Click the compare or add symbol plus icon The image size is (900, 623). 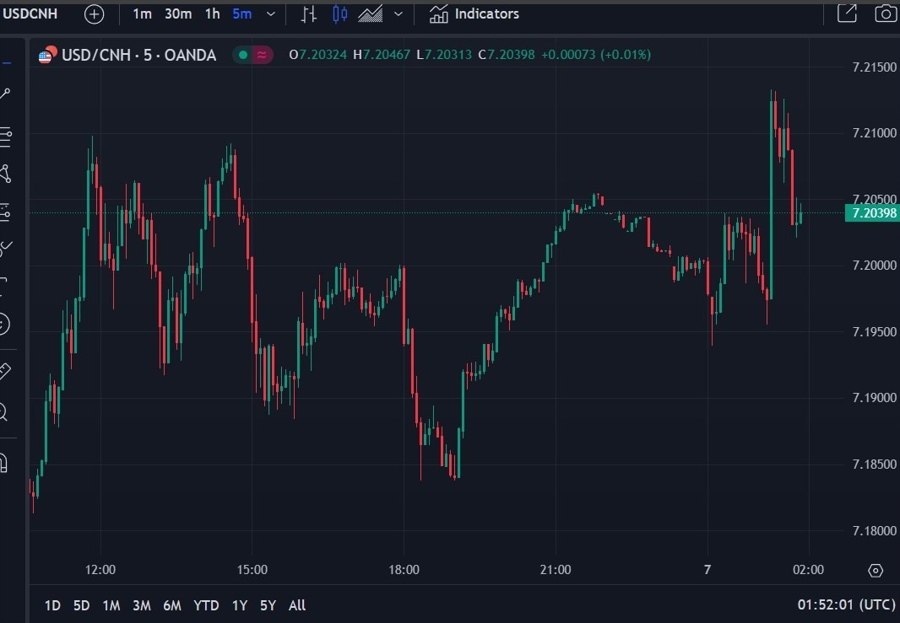point(94,14)
